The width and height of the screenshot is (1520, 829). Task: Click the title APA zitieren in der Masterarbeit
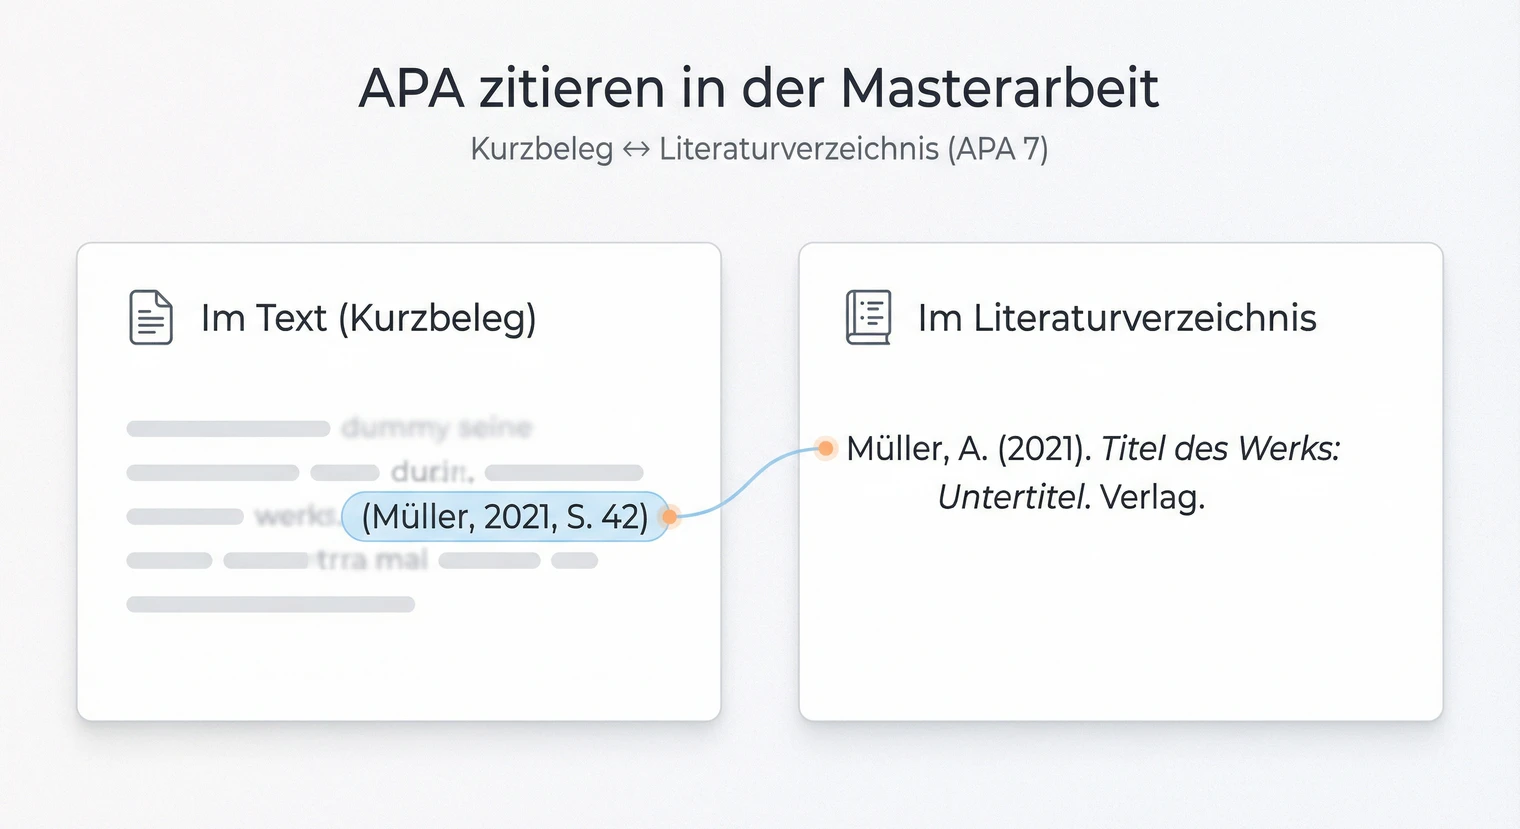760,87
